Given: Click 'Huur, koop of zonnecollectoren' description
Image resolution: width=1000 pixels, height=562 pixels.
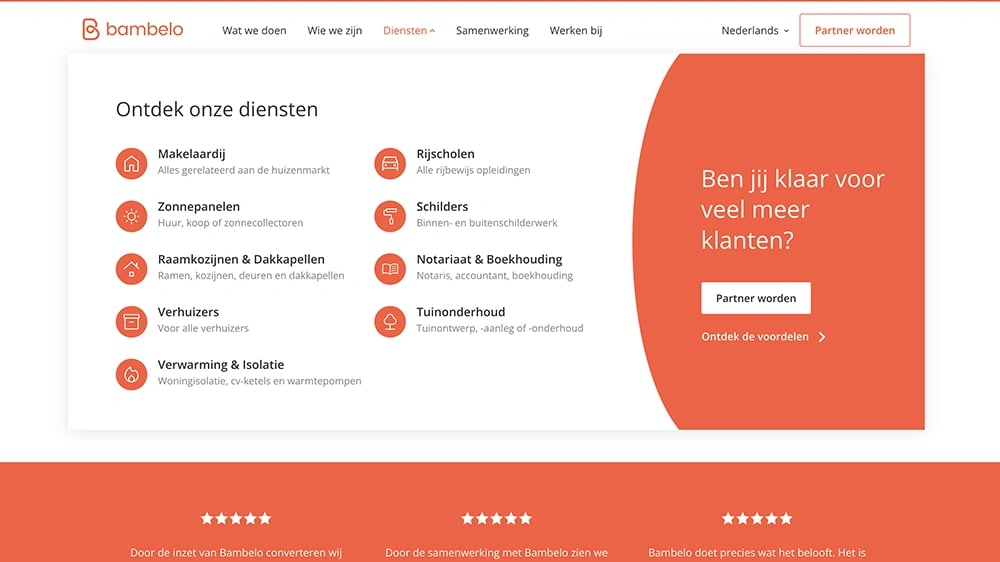Looking at the screenshot, I should tap(230, 223).
